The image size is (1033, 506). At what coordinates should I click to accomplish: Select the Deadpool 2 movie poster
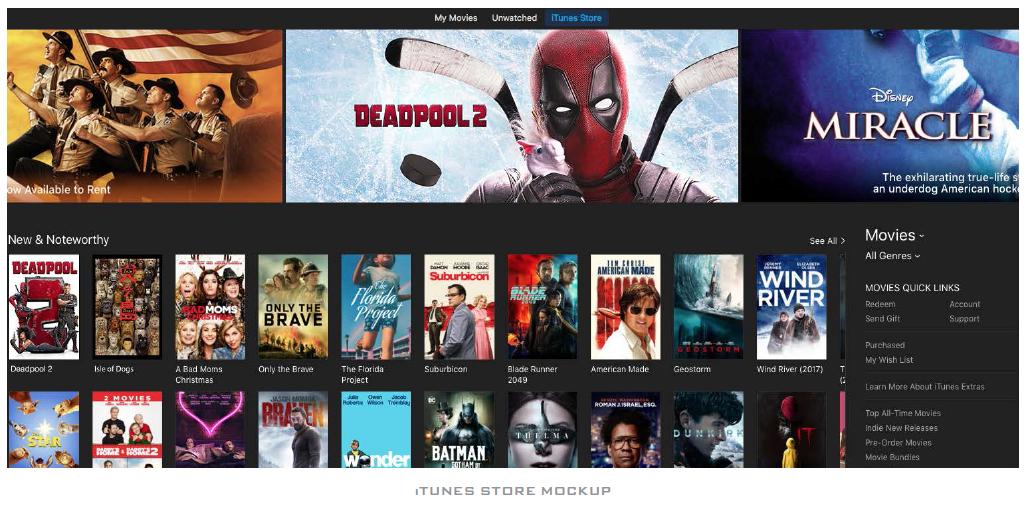coord(43,307)
